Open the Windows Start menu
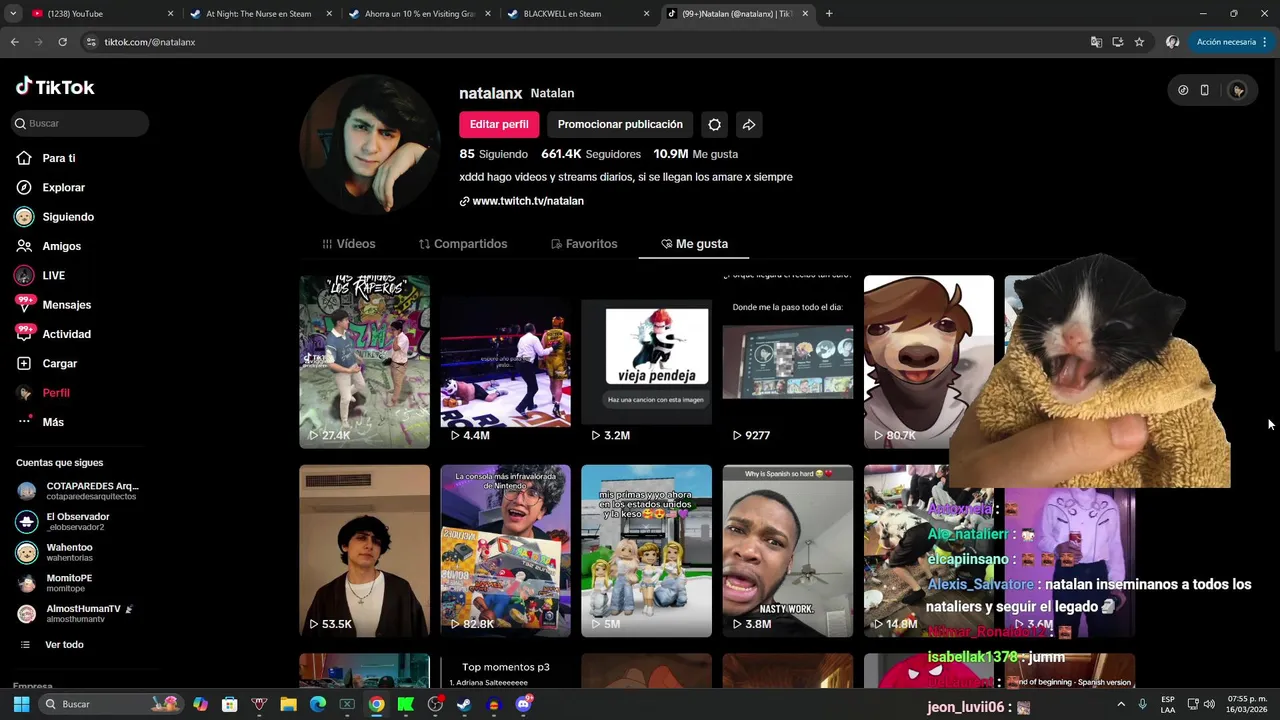 coord(21,704)
